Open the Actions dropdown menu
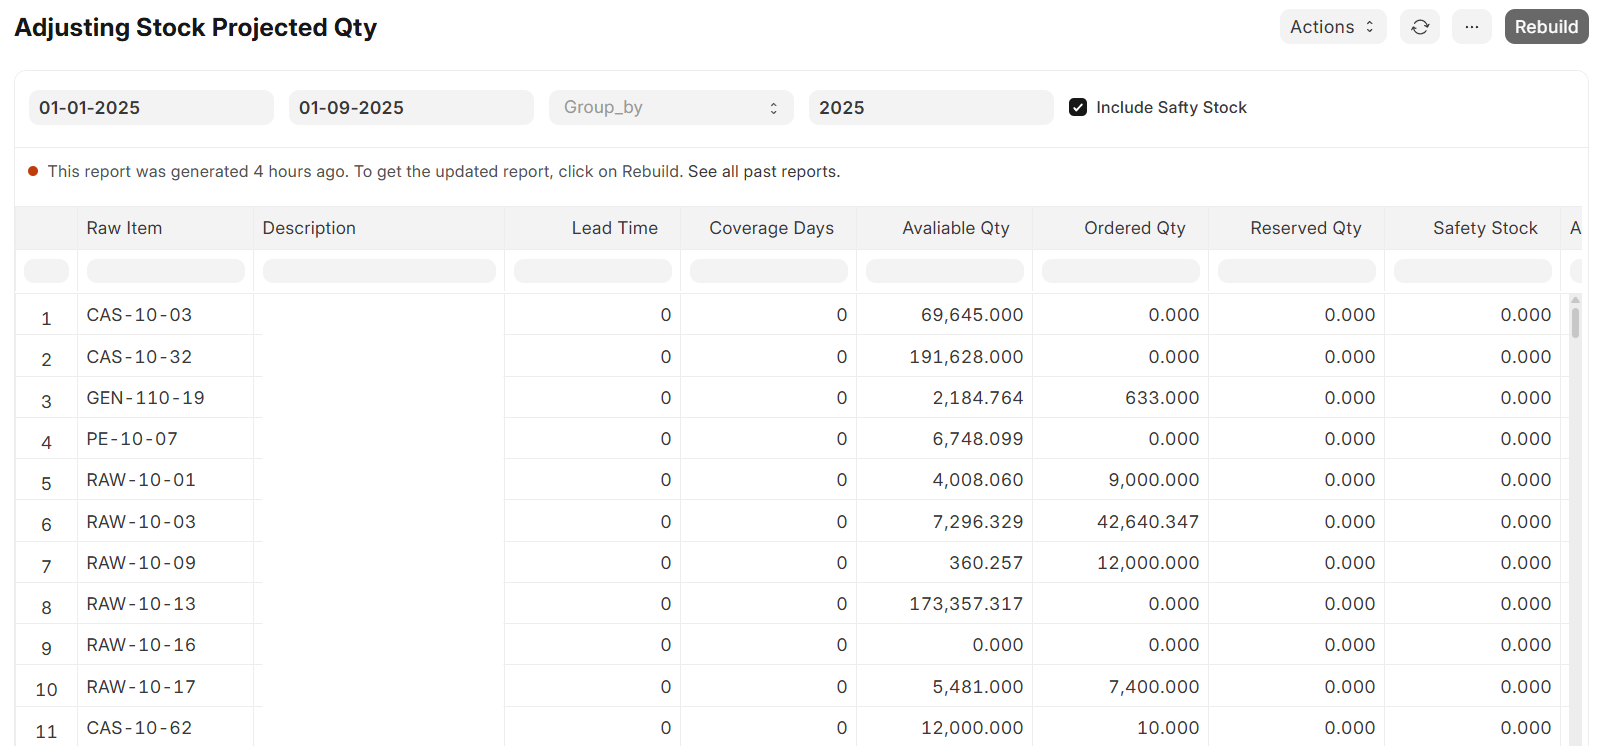Image resolution: width=1600 pixels, height=746 pixels. pyautogui.click(x=1332, y=27)
